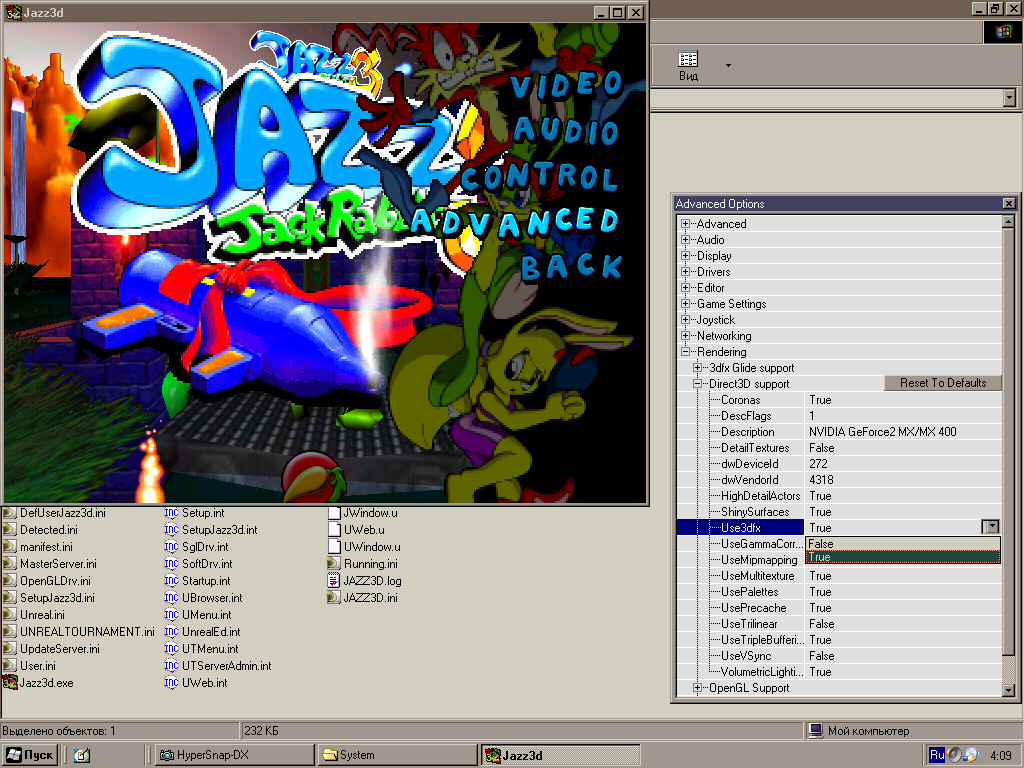
Task: Select the OpenGLDrv.ini file icon
Action: point(10,581)
